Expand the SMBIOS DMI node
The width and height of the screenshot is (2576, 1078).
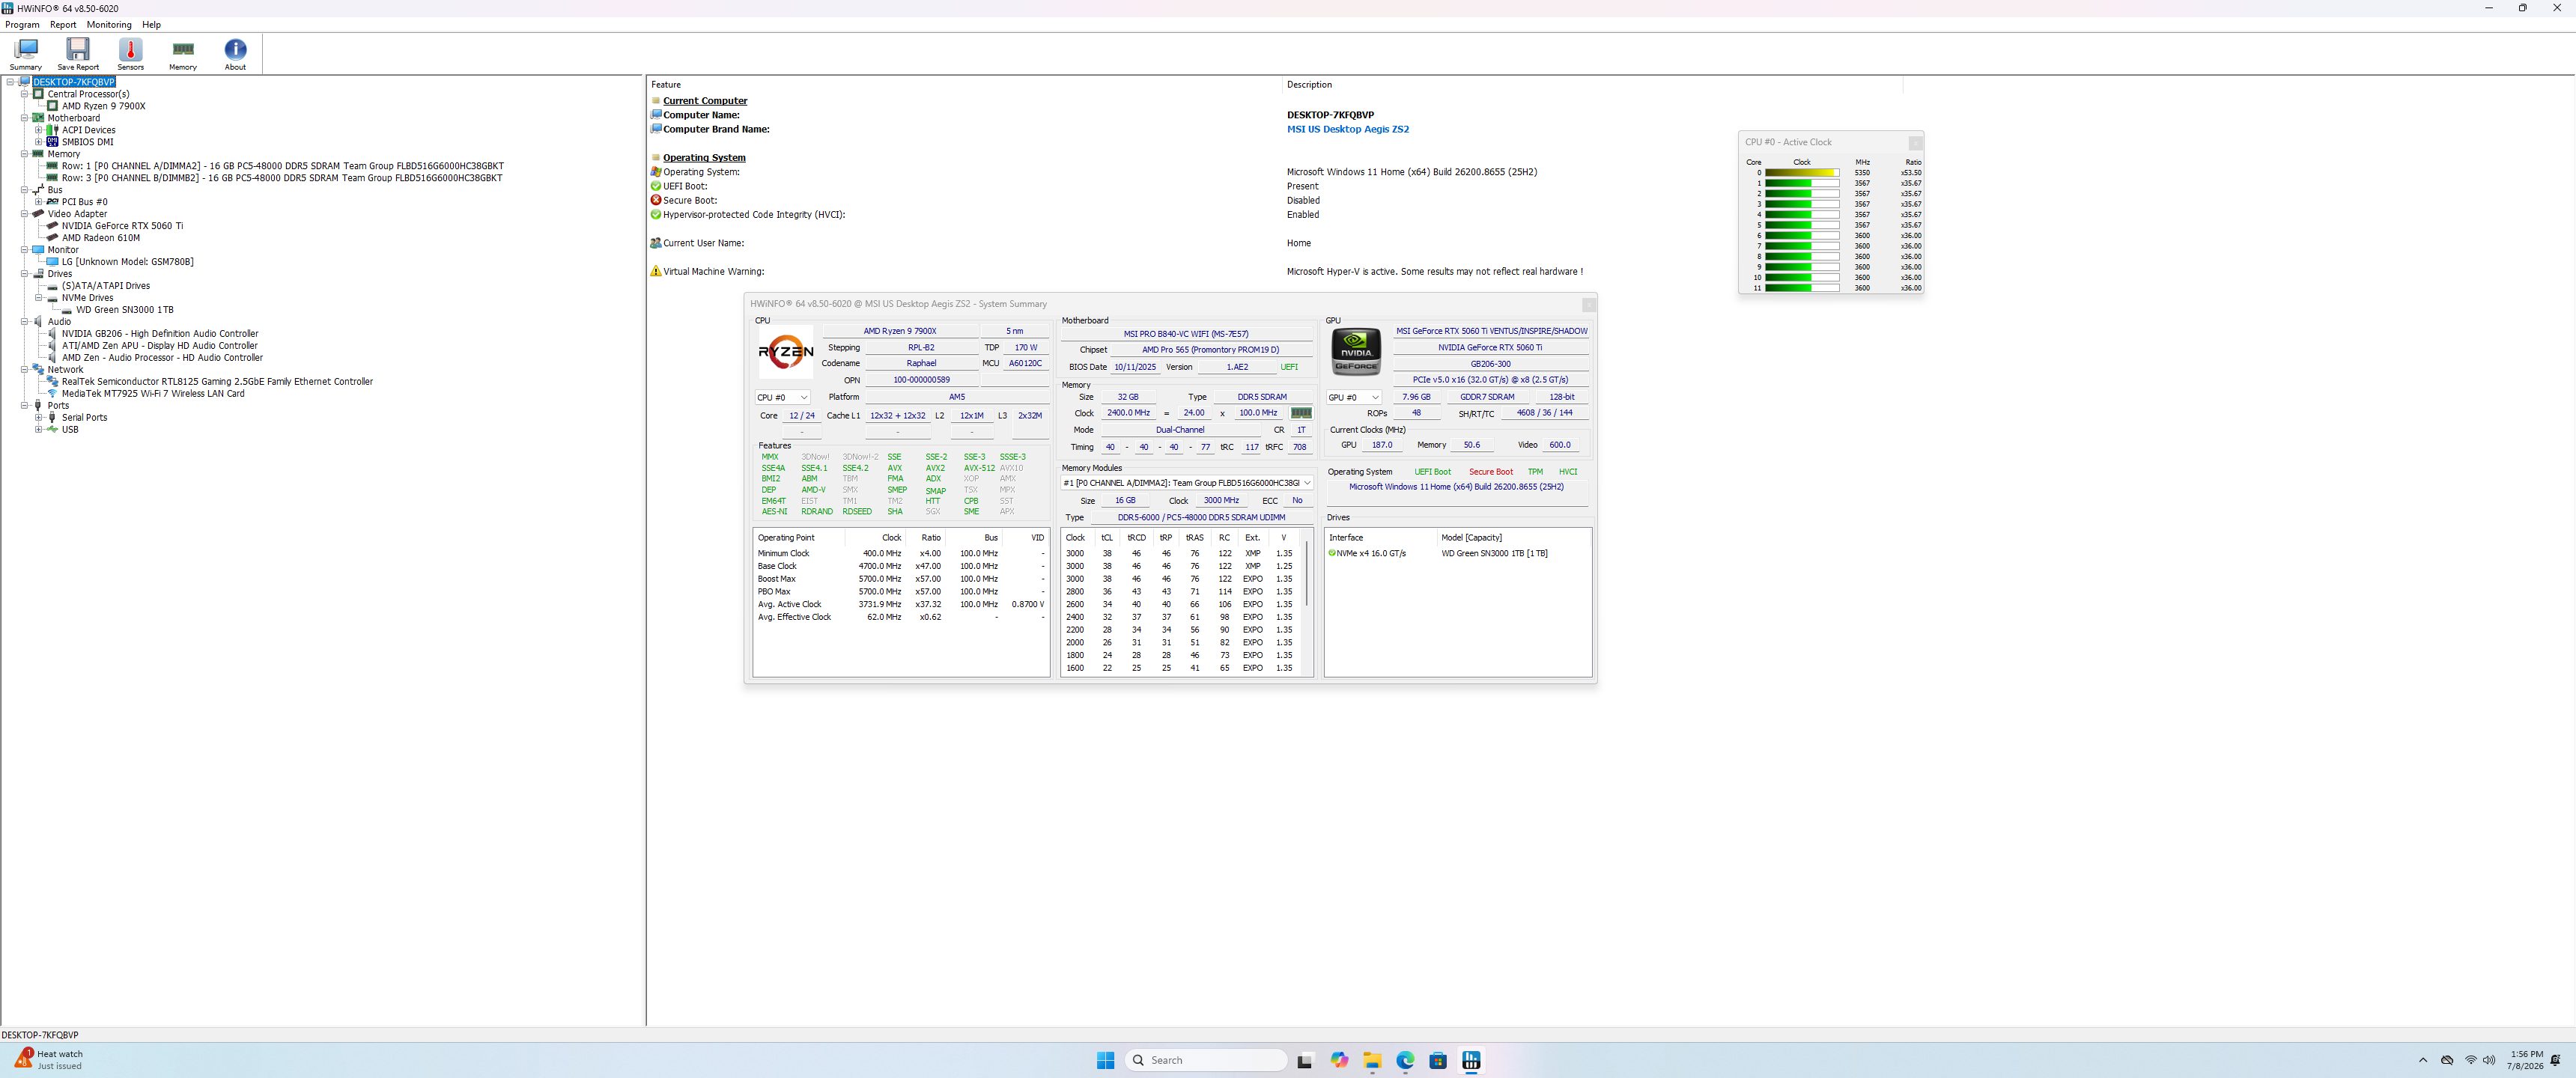(38, 142)
